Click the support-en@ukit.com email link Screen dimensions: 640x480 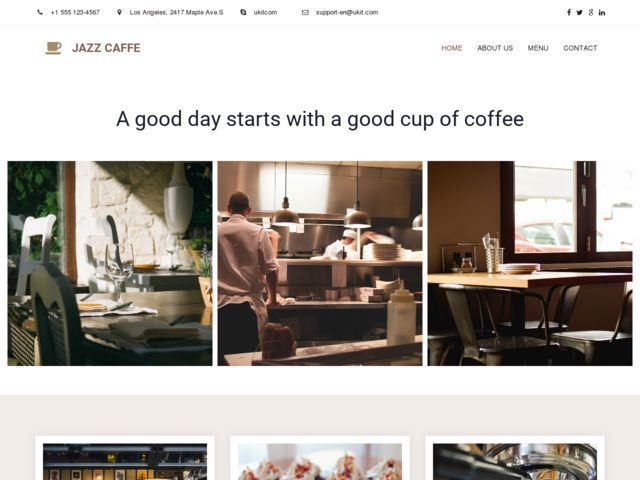pyautogui.click(x=347, y=13)
